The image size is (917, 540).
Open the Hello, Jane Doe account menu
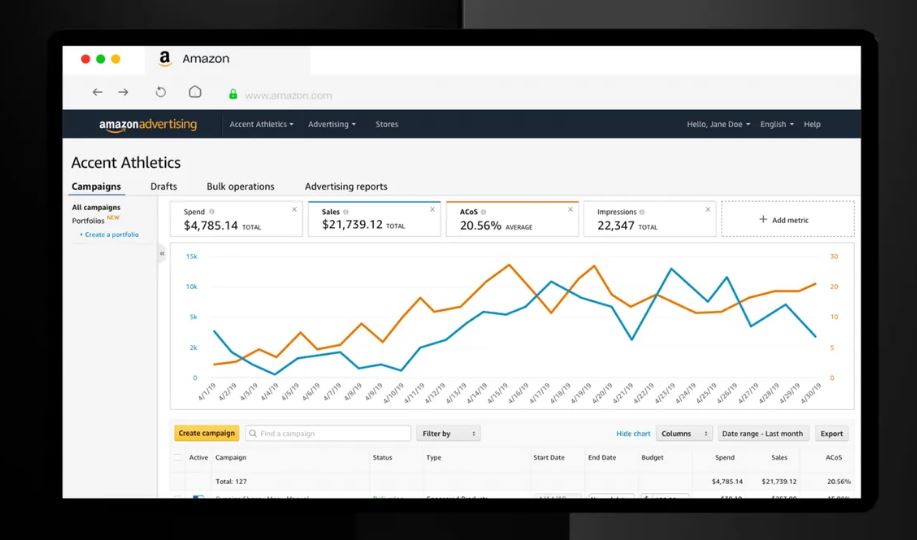[x=718, y=124]
